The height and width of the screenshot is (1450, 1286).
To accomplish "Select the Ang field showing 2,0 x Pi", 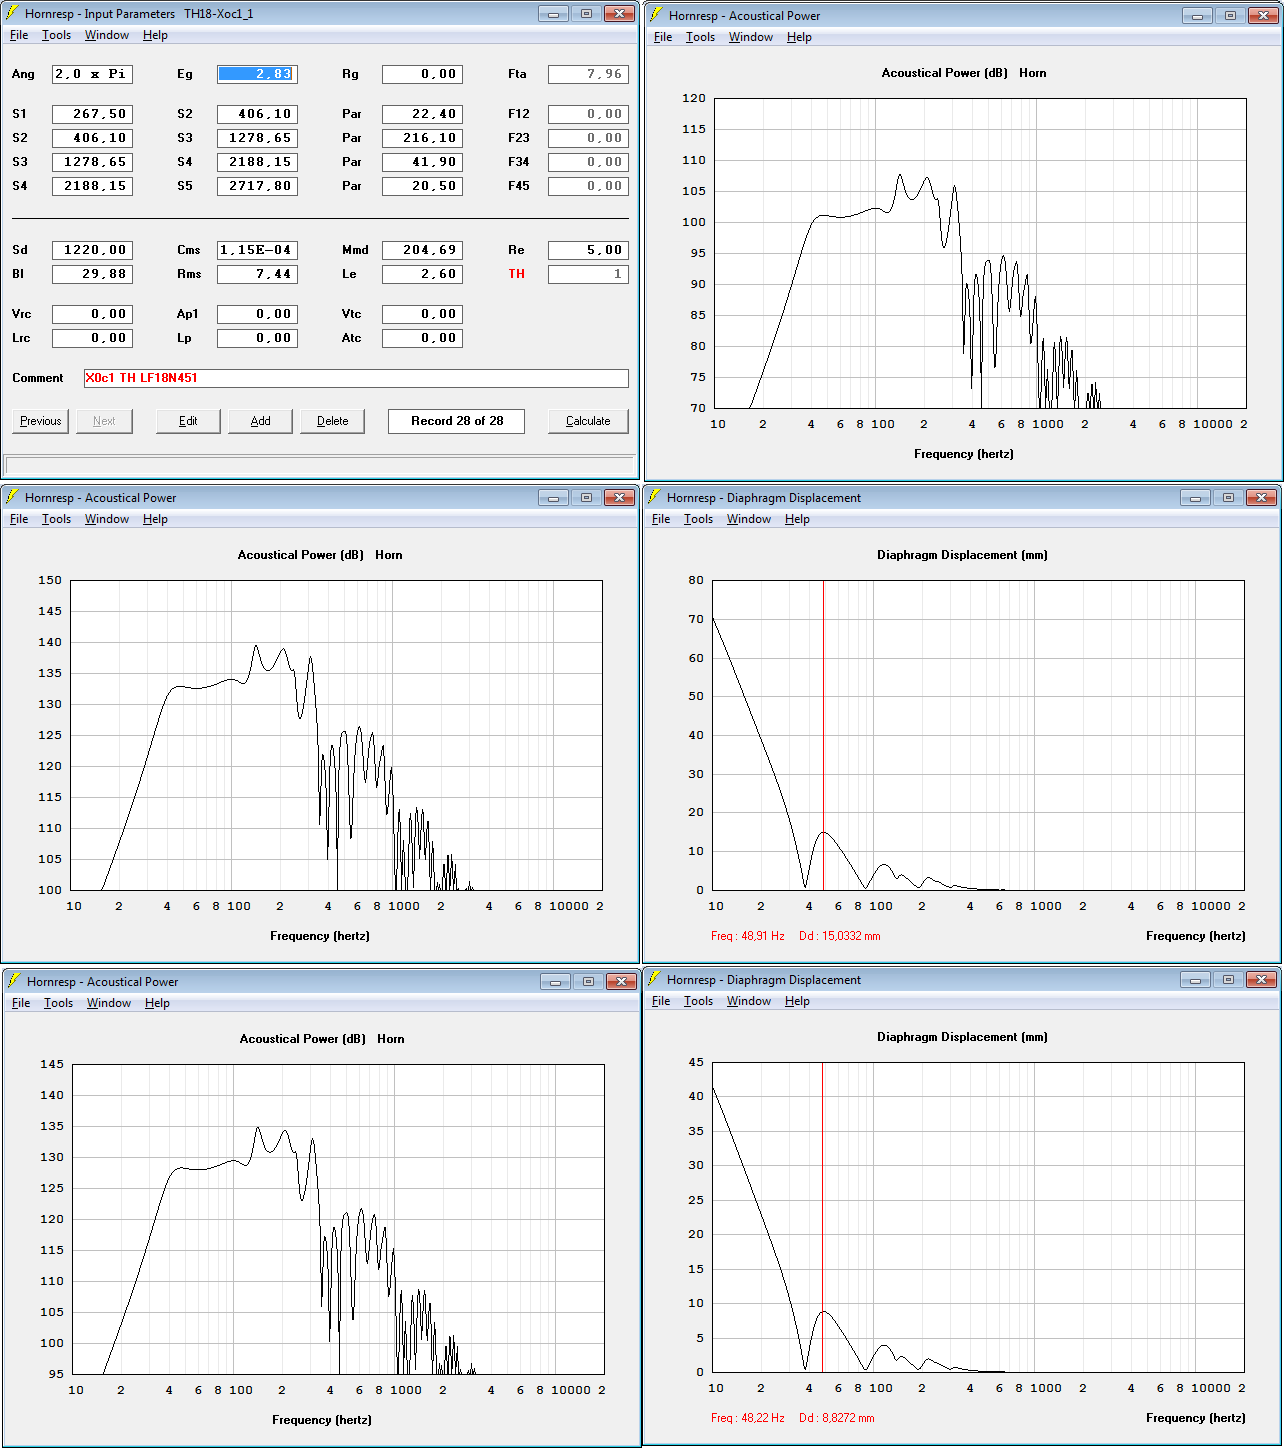I will coord(92,74).
